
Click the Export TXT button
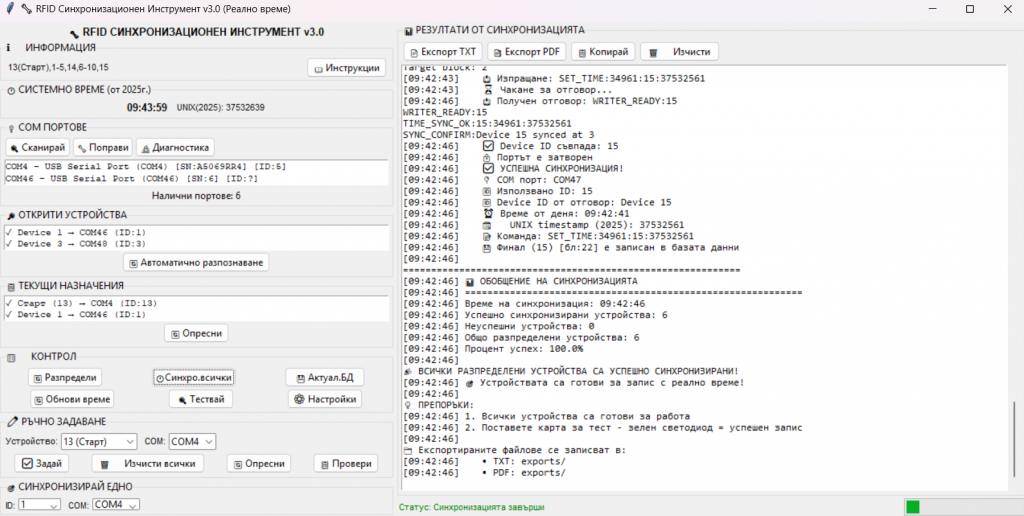coord(443,51)
